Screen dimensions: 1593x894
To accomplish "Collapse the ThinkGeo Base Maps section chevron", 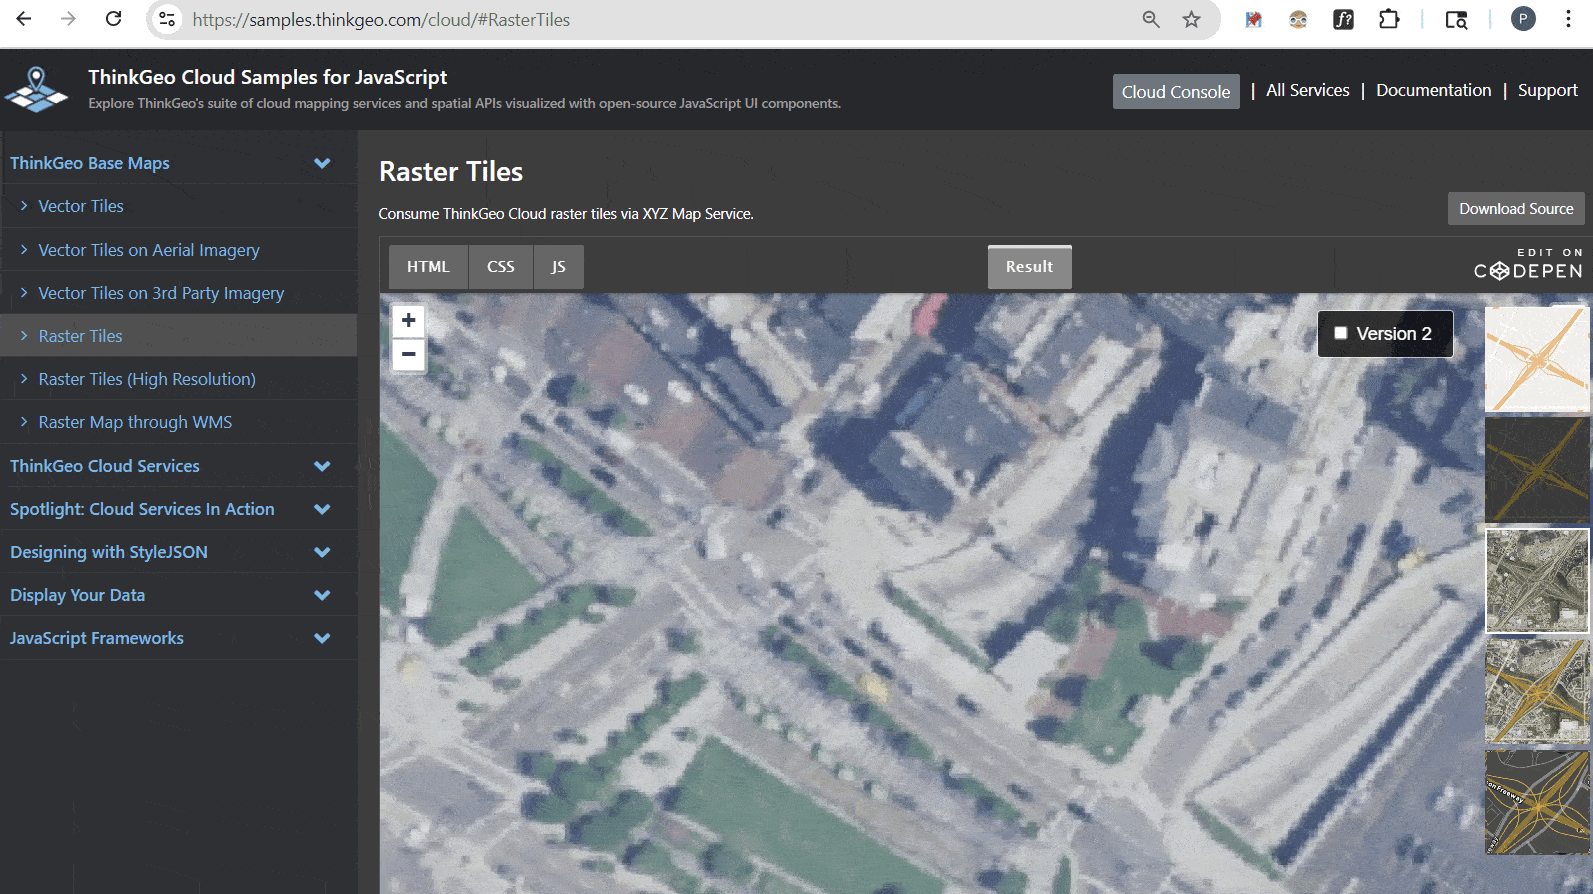I will [322, 163].
